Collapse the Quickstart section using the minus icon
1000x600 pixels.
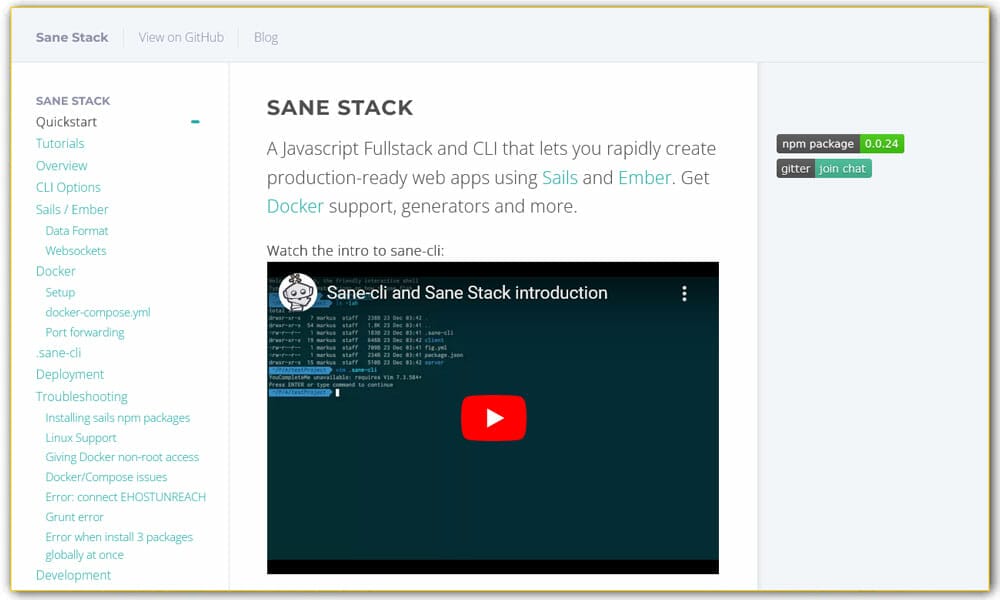pyautogui.click(x=196, y=120)
